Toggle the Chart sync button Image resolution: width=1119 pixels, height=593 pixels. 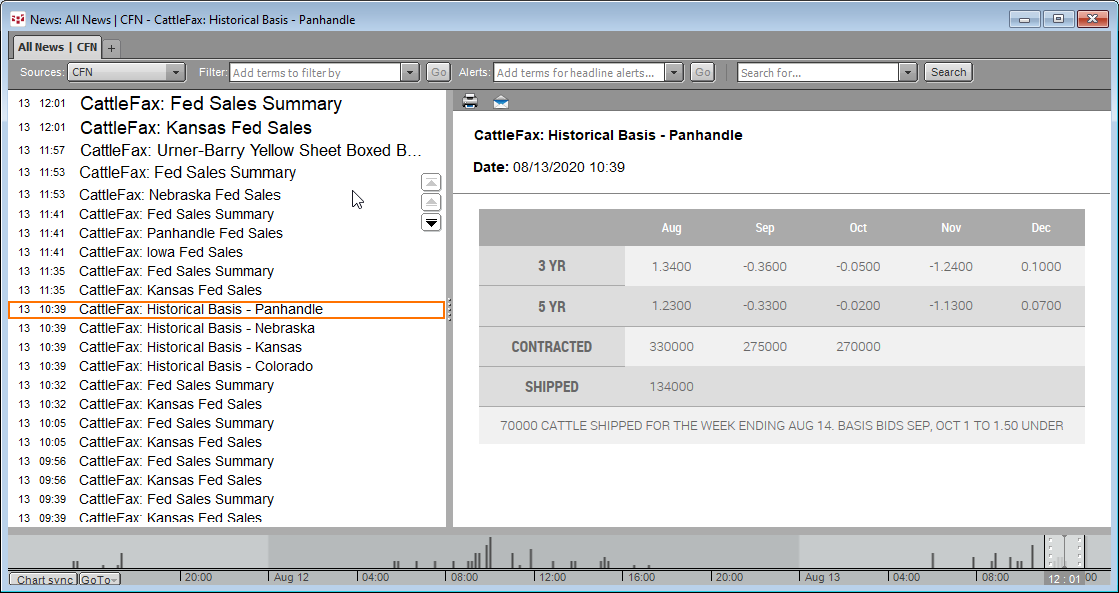[44, 580]
